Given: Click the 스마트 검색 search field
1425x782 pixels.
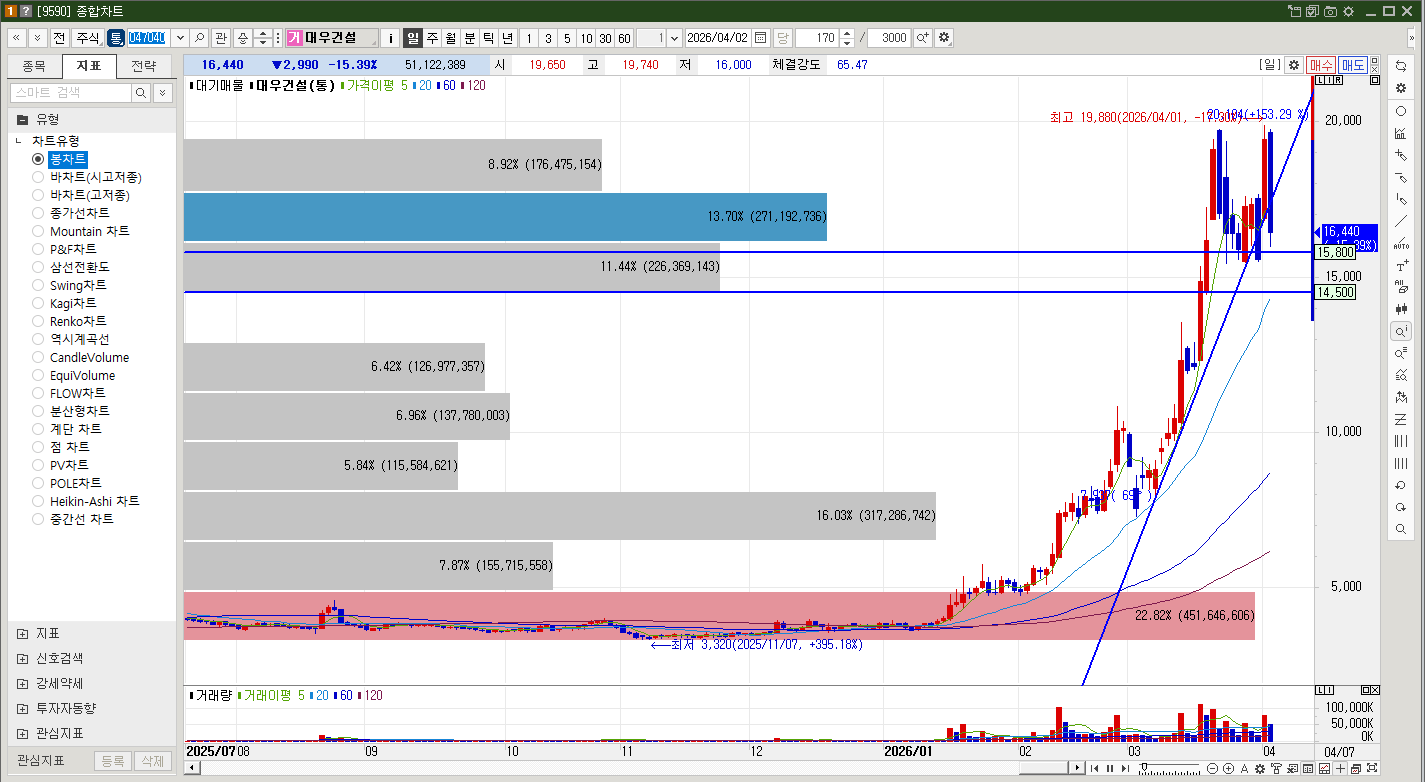Looking at the screenshot, I should [70, 93].
